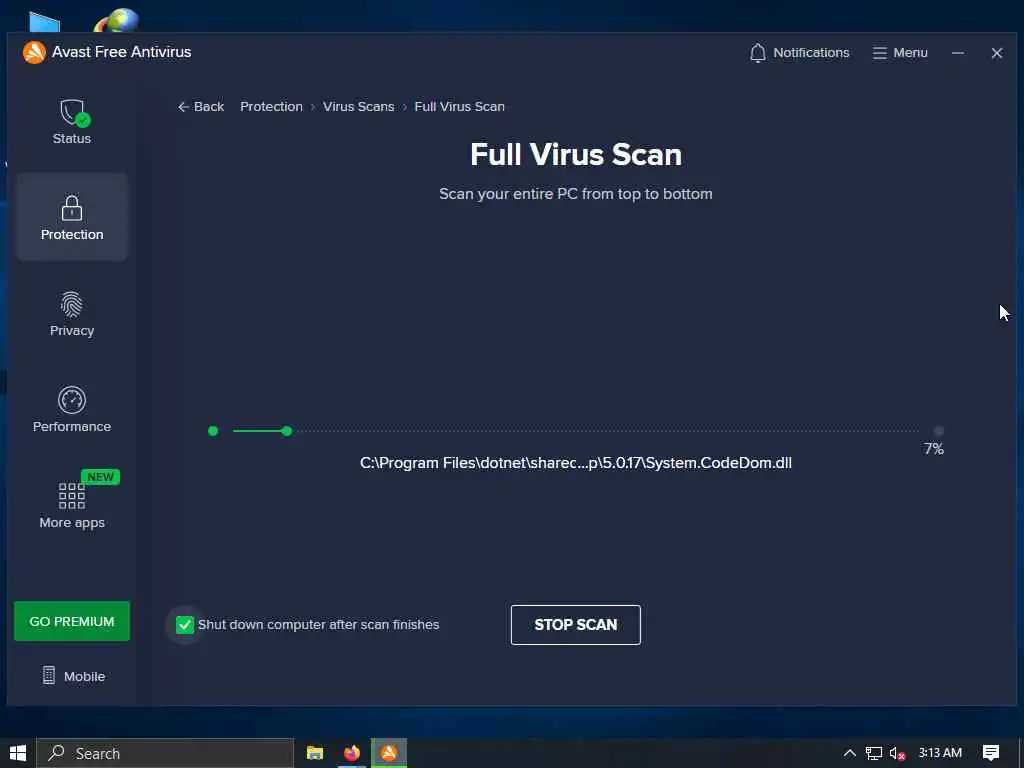Click the taskbar Search box
This screenshot has width=1024, height=768.
165,753
